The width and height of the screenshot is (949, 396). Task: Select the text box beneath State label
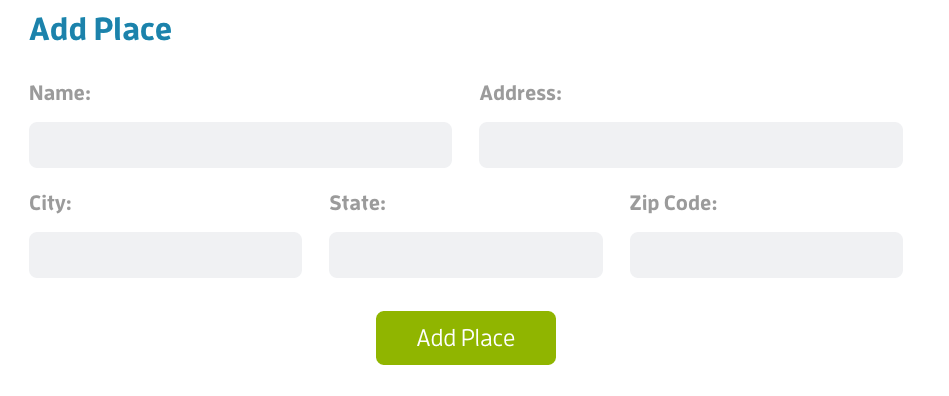tap(465, 255)
